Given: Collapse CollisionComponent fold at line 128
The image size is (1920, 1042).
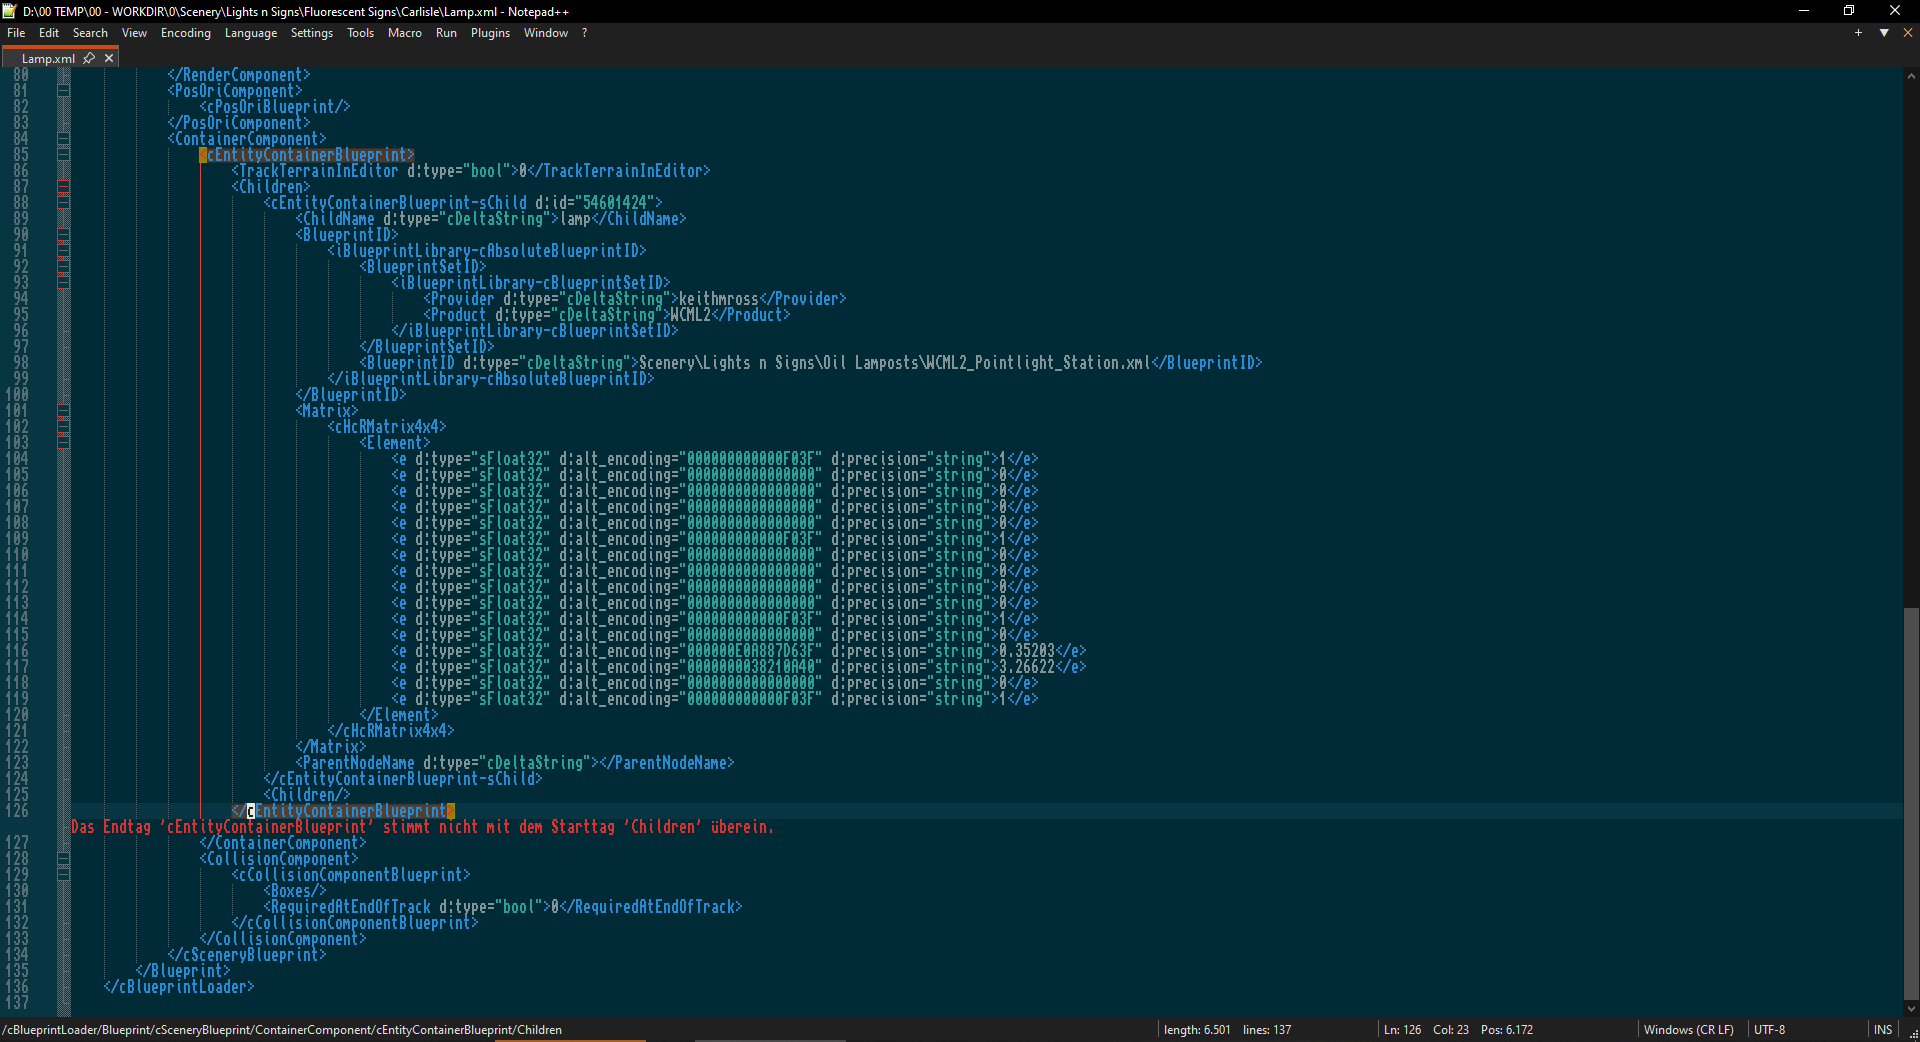Looking at the screenshot, I should 64,859.
